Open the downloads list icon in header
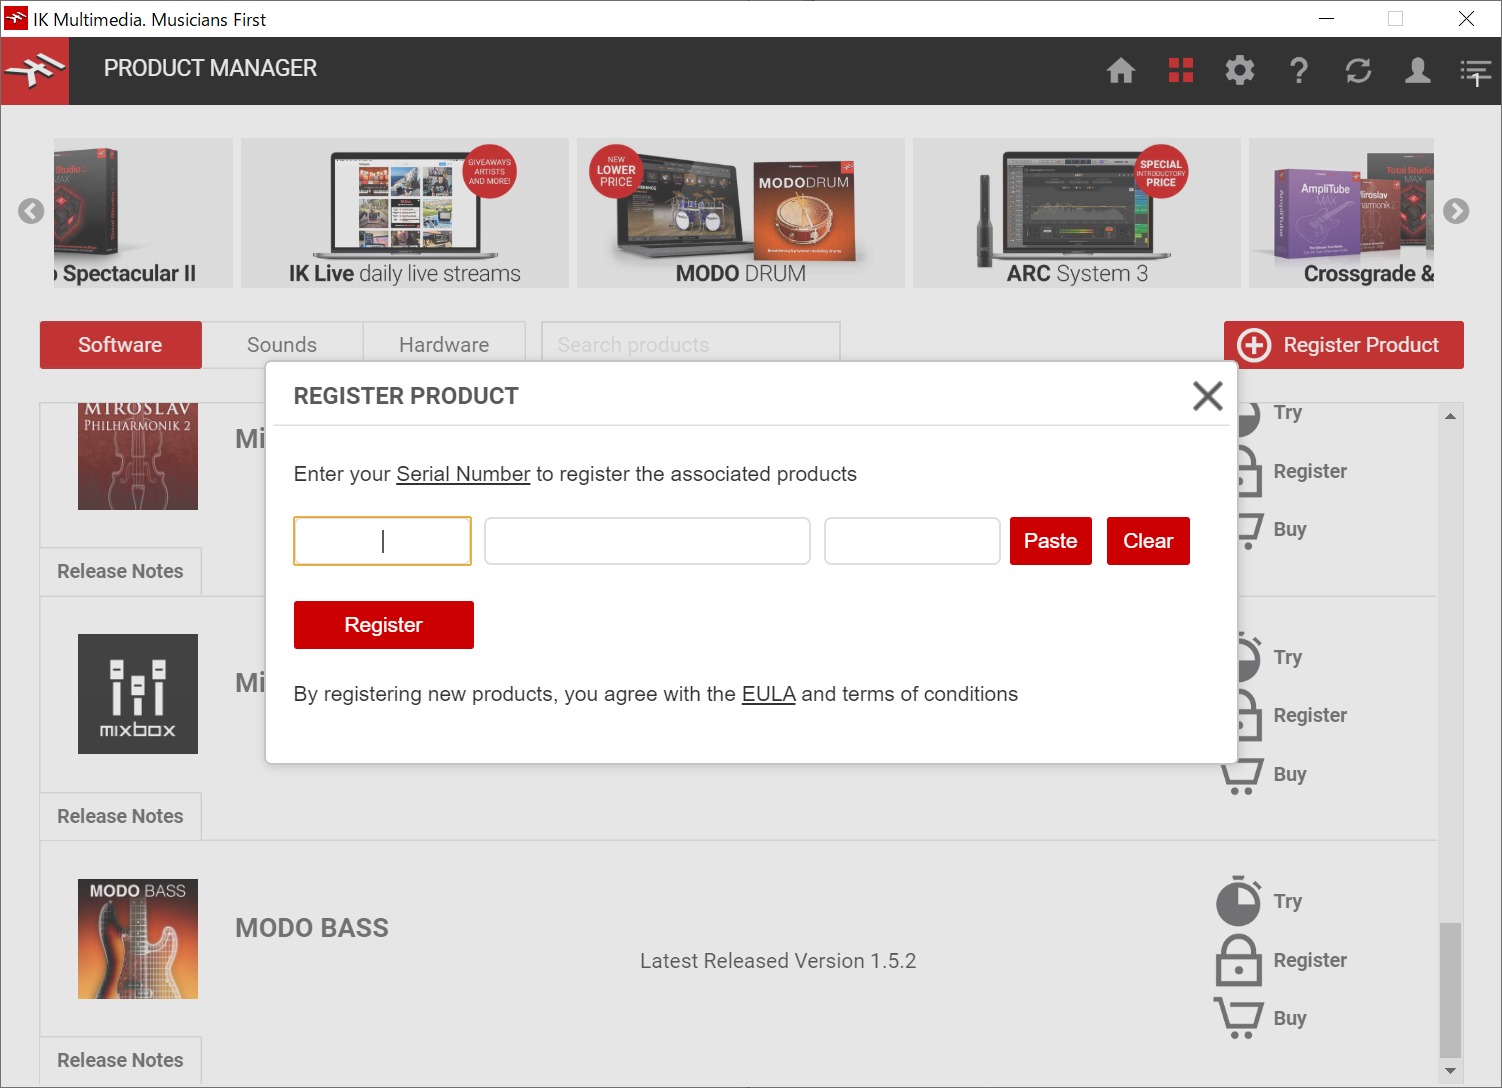Screen dimensions: 1502x1088 point(1475,72)
